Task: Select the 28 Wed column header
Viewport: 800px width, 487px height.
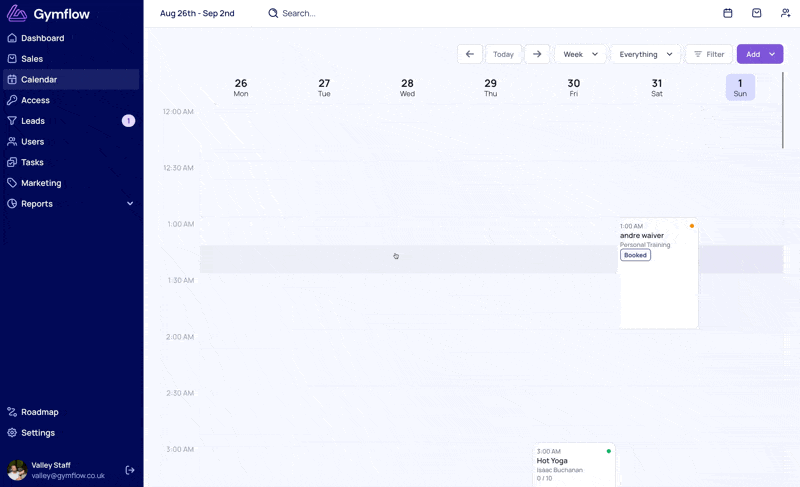Action: point(407,87)
